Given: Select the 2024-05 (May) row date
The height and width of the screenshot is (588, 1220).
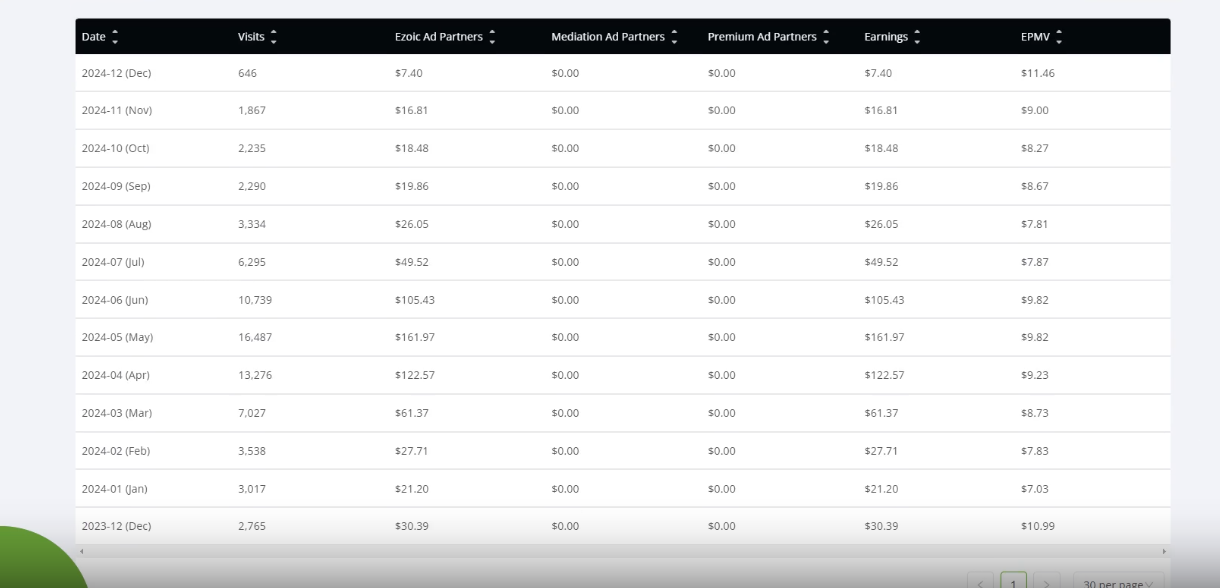Looking at the screenshot, I should point(117,337).
